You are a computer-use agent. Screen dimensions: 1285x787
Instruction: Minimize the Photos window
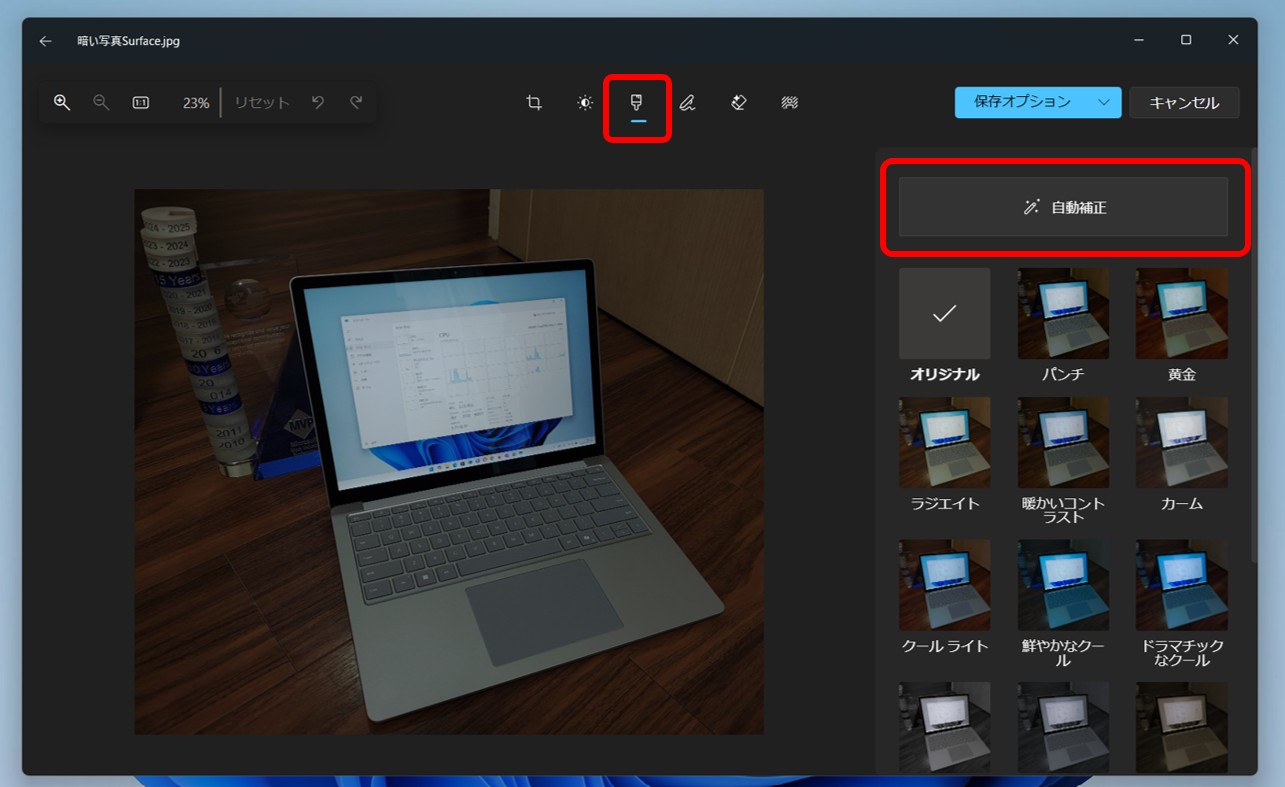(x=1139, y=40)
